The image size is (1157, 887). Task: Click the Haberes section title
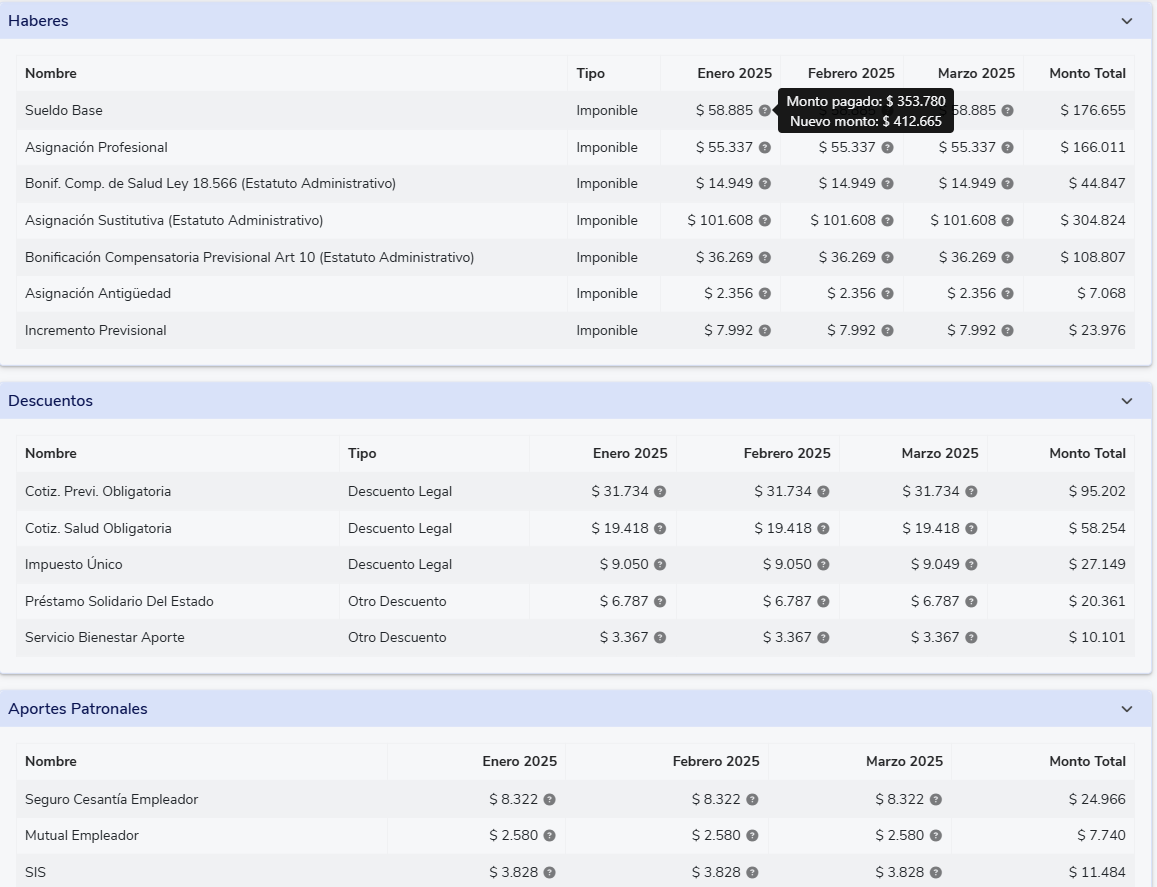38,21
